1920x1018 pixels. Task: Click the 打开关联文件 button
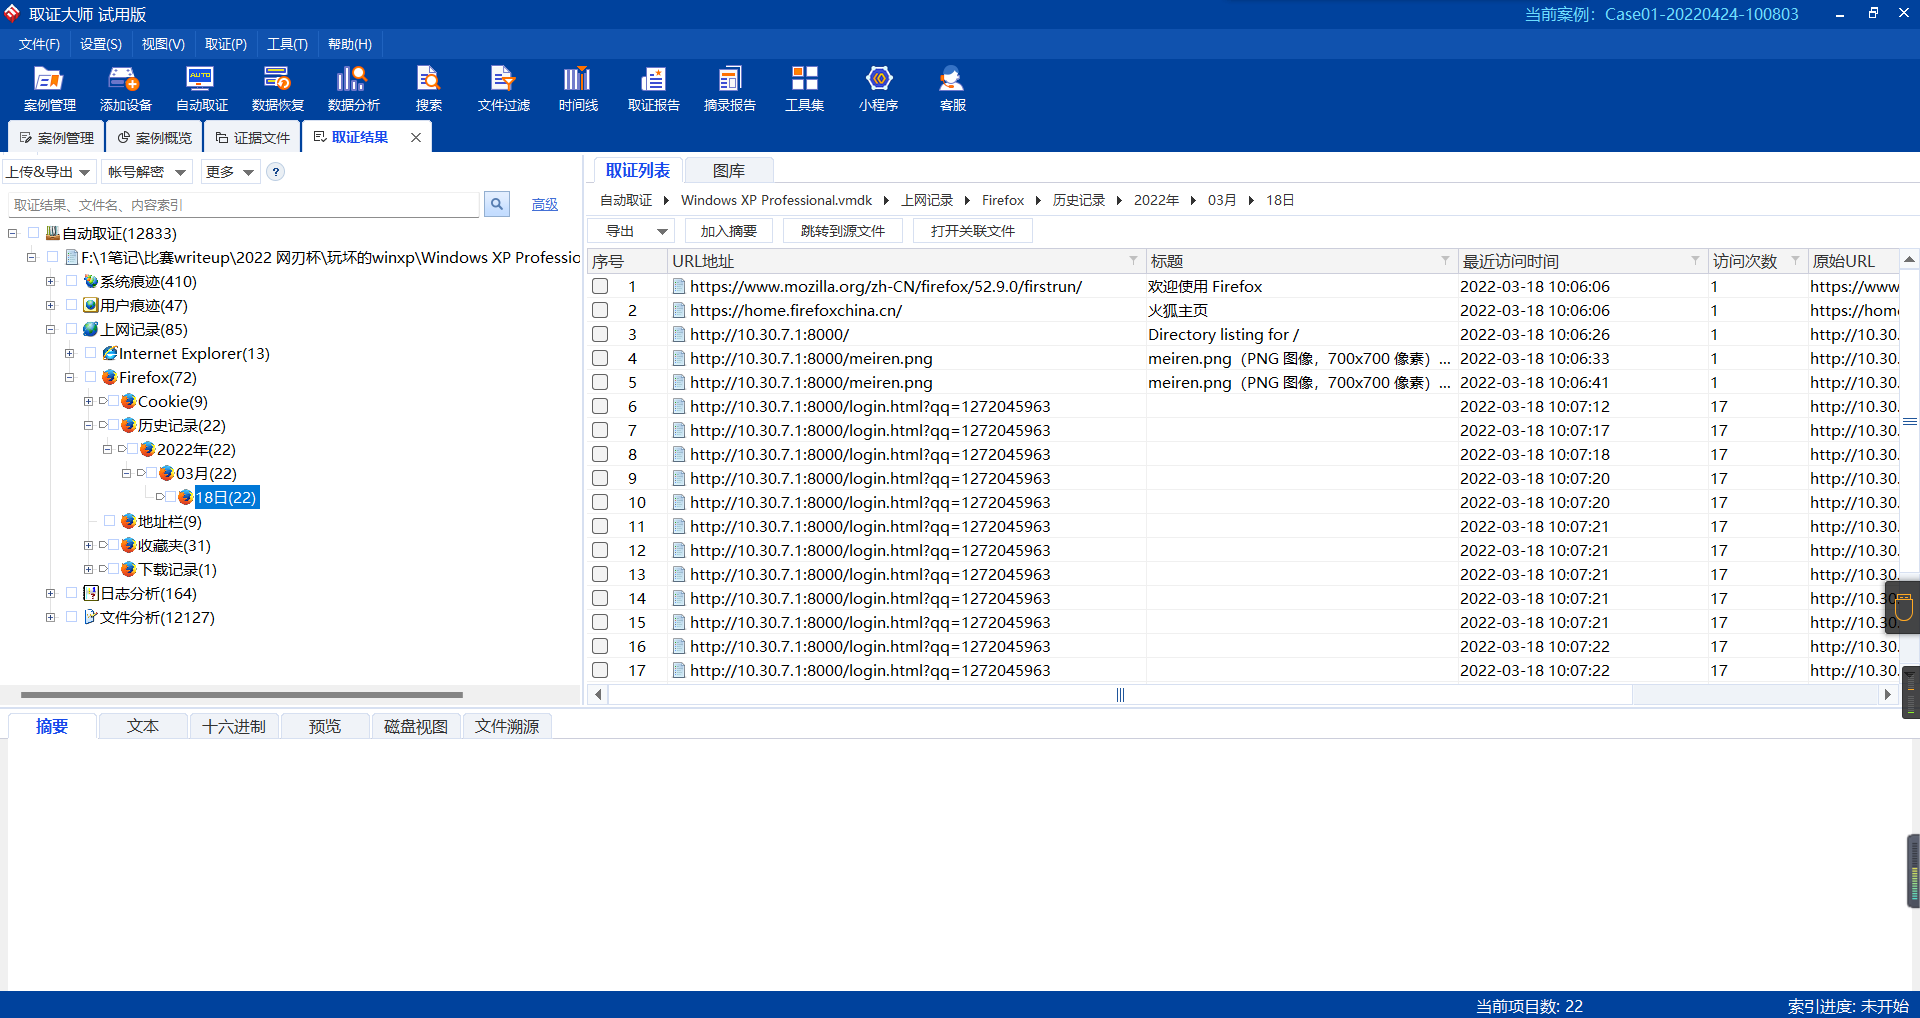click(x=973, y=231)
